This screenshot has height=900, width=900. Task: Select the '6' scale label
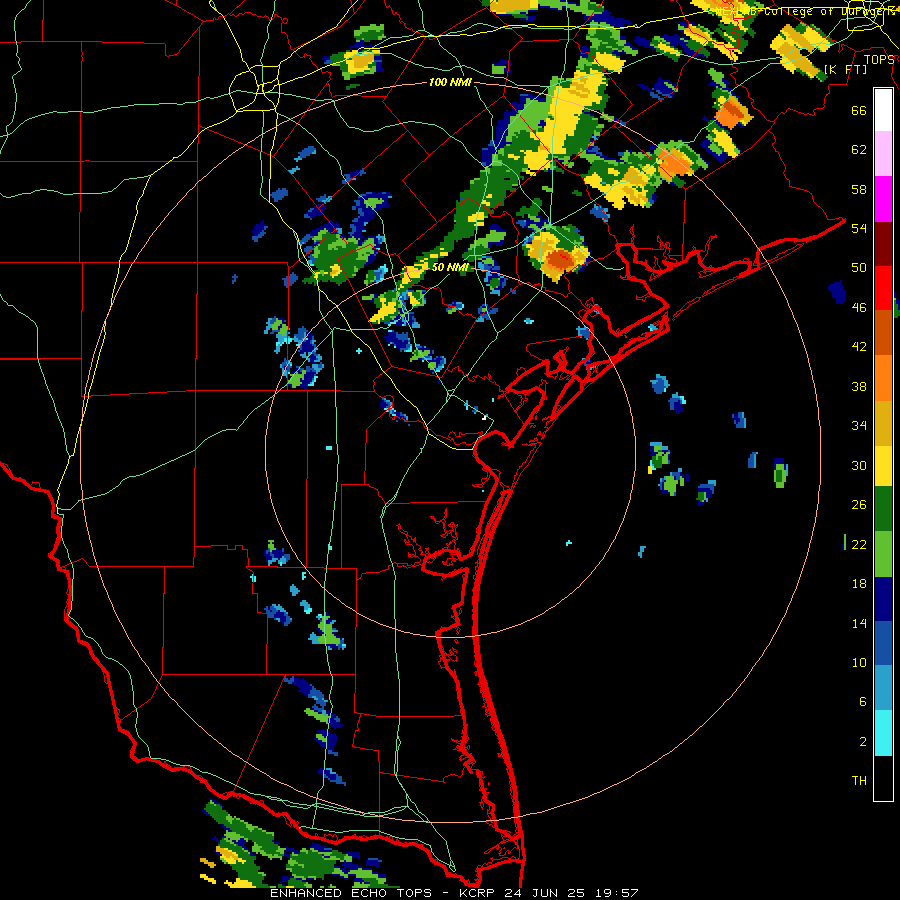pyautogui.click(x=863, y=702)
